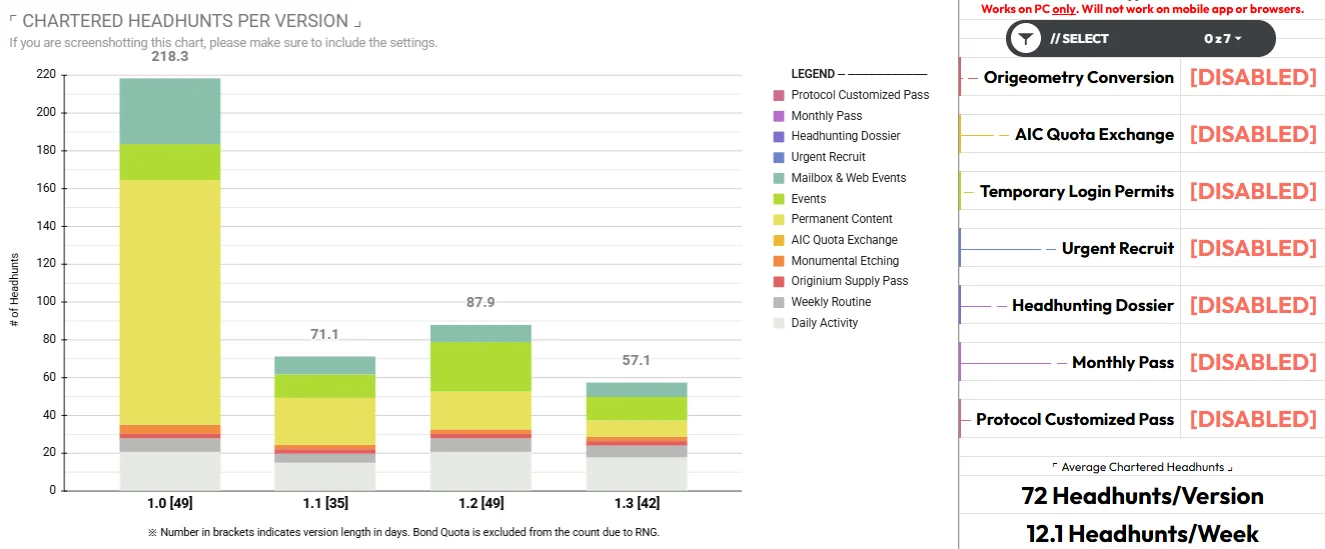
Task: Click the red 'Works on PC only' warning text
Action: click(1142, 9)
